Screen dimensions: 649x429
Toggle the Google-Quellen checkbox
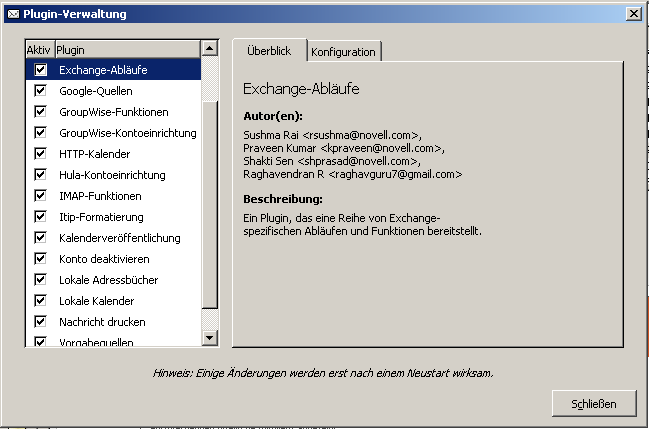[x=41, y=91]
